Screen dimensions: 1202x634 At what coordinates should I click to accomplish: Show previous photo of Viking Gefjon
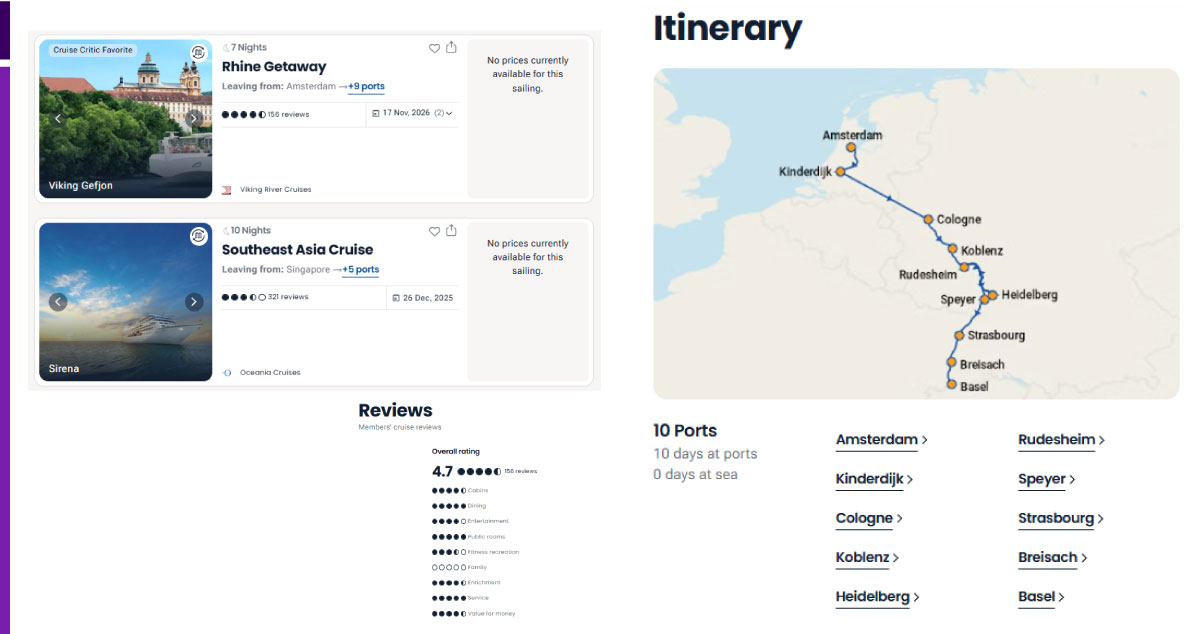coord(58,119)
